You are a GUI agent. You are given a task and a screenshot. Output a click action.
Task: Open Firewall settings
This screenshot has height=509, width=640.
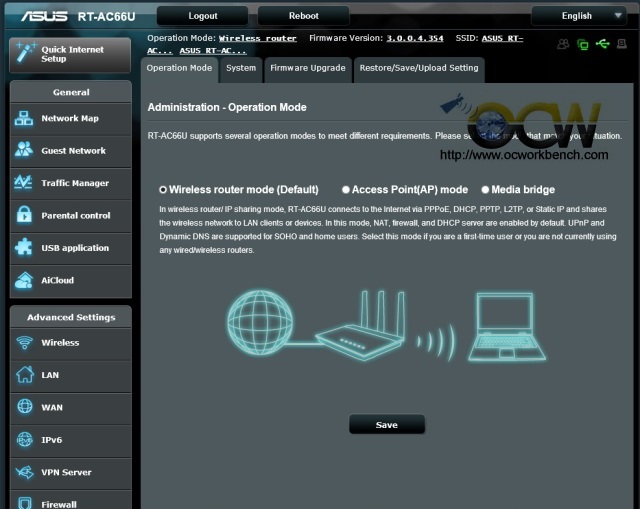pos(71,500)
